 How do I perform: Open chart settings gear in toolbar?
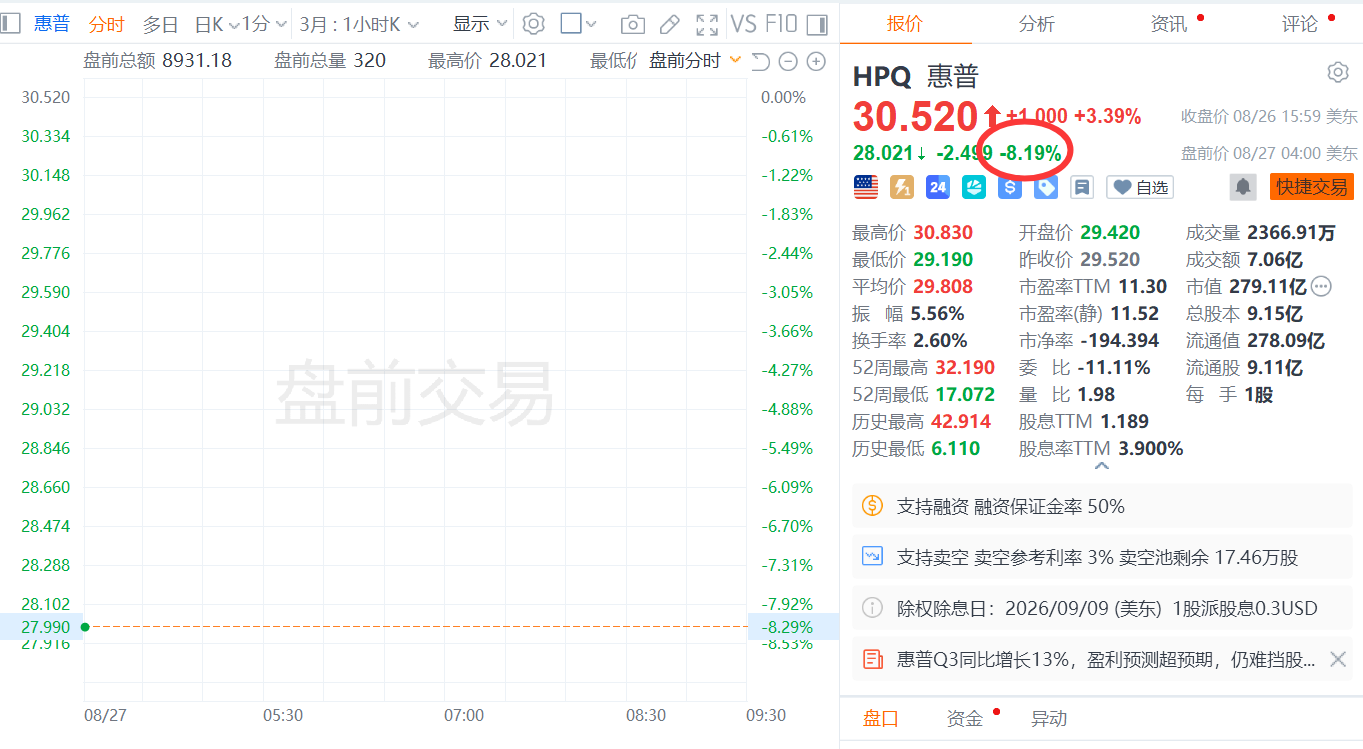click(534, 24)
